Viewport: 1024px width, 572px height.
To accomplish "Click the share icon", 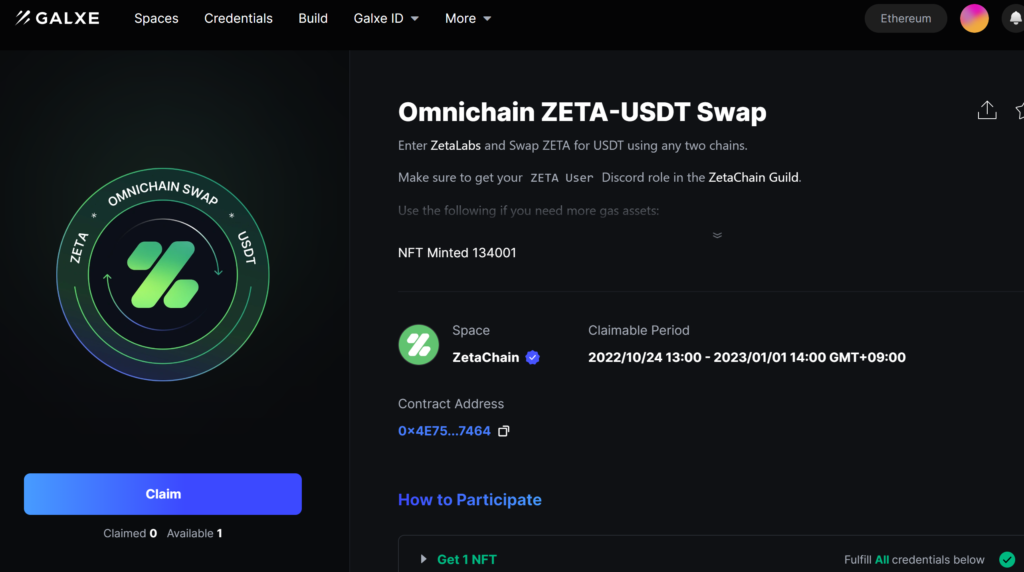I will pyautogui.click(x=987, y=111).
